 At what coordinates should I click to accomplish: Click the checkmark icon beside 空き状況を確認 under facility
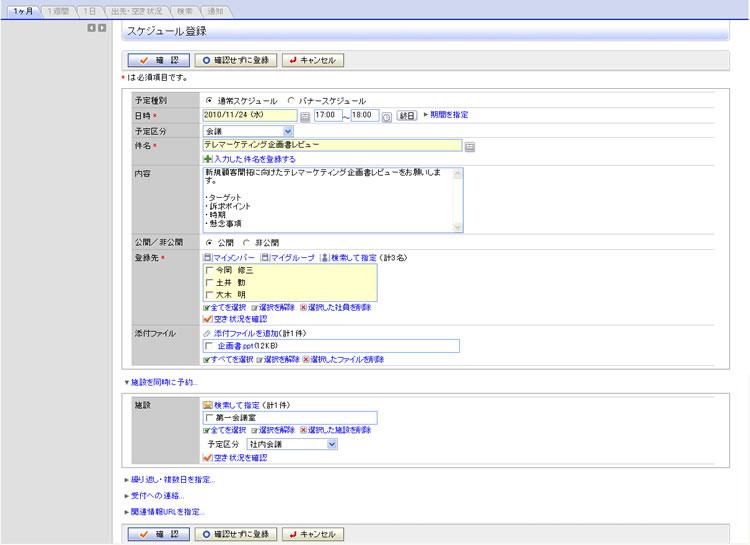(x=207, y=457)
